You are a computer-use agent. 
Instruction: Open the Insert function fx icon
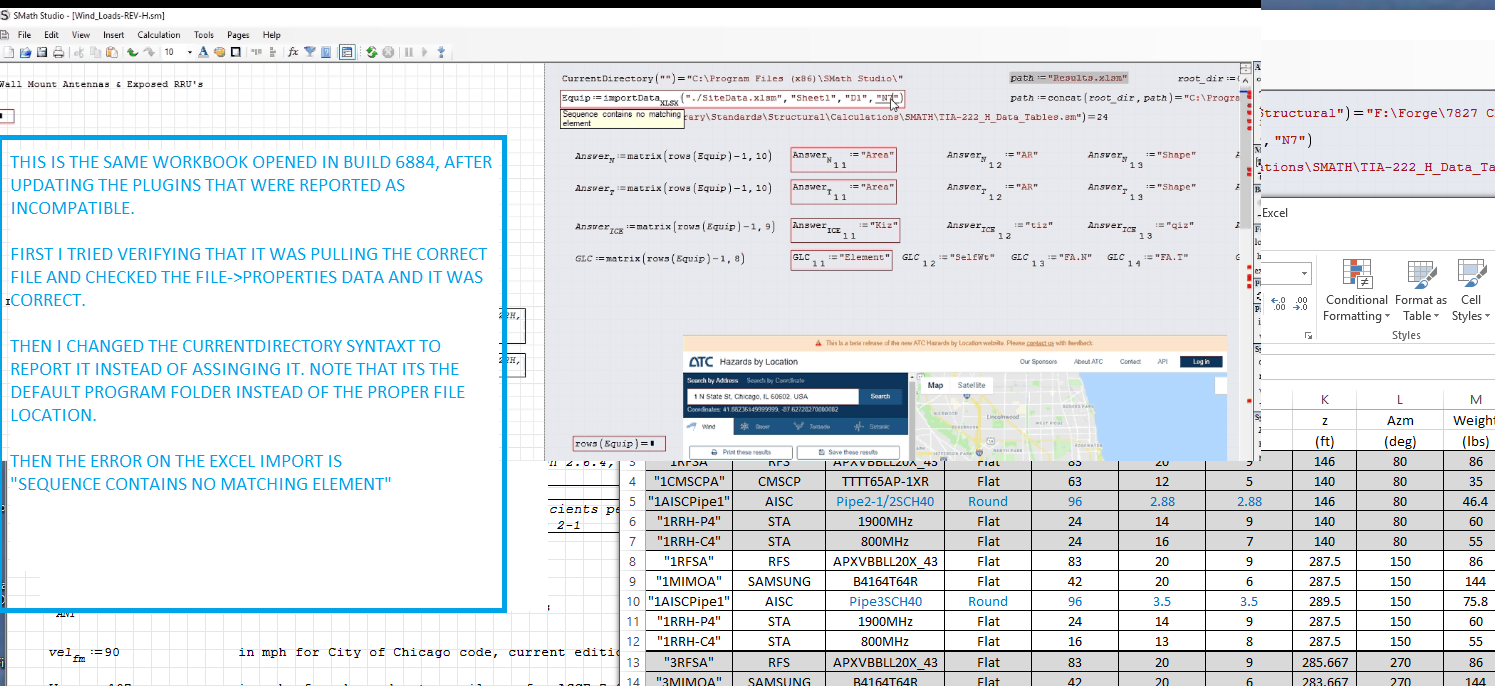point(293,52)
